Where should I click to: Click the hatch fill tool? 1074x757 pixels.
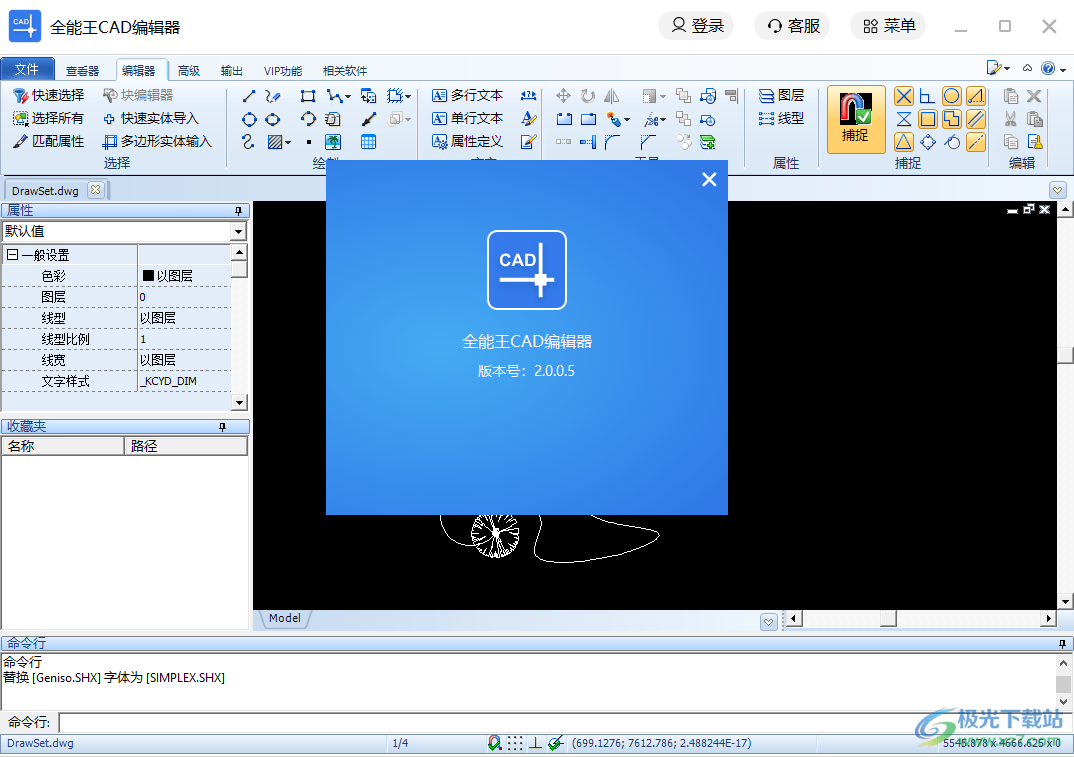[274, 141]
